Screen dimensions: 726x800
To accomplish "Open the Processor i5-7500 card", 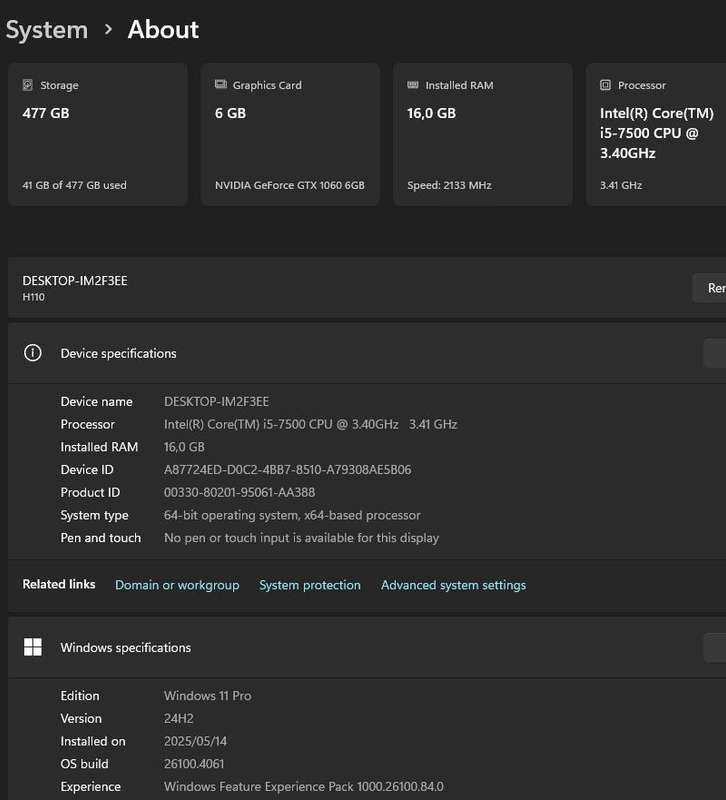I will tap(656, 135).
